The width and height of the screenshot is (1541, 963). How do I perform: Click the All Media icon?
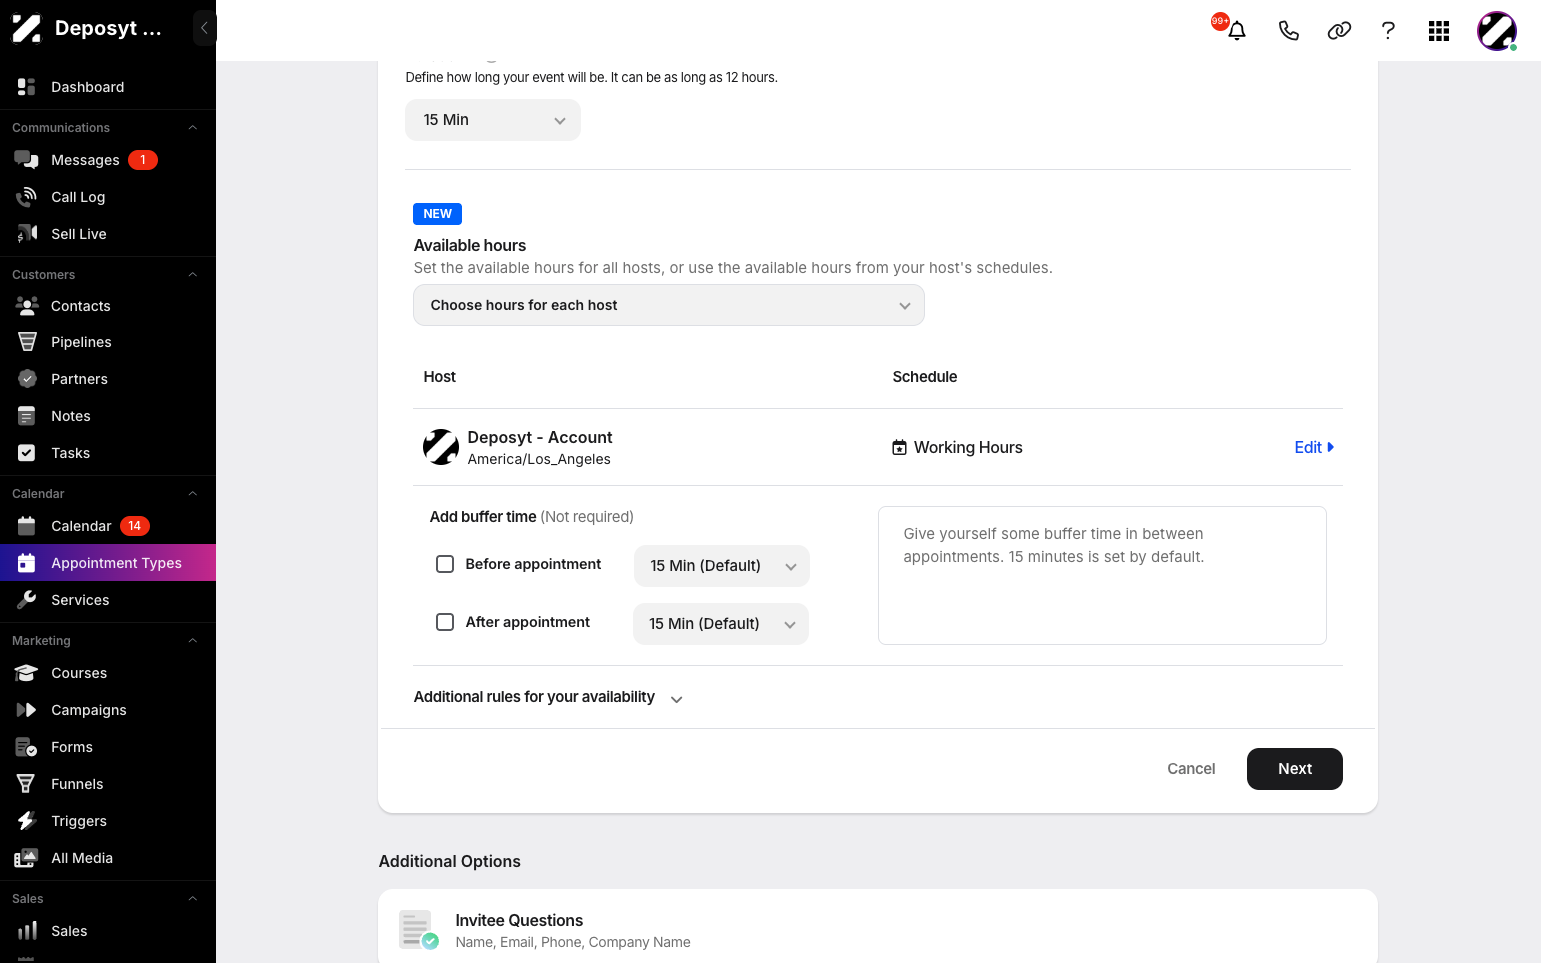[x=27, y=858]
